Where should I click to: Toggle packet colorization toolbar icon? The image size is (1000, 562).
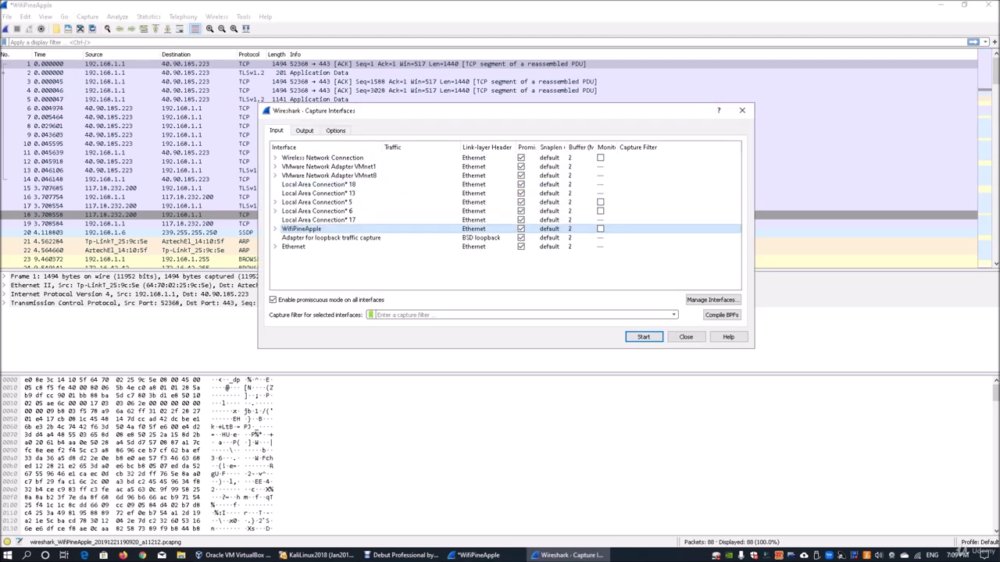tap(195, 29)
